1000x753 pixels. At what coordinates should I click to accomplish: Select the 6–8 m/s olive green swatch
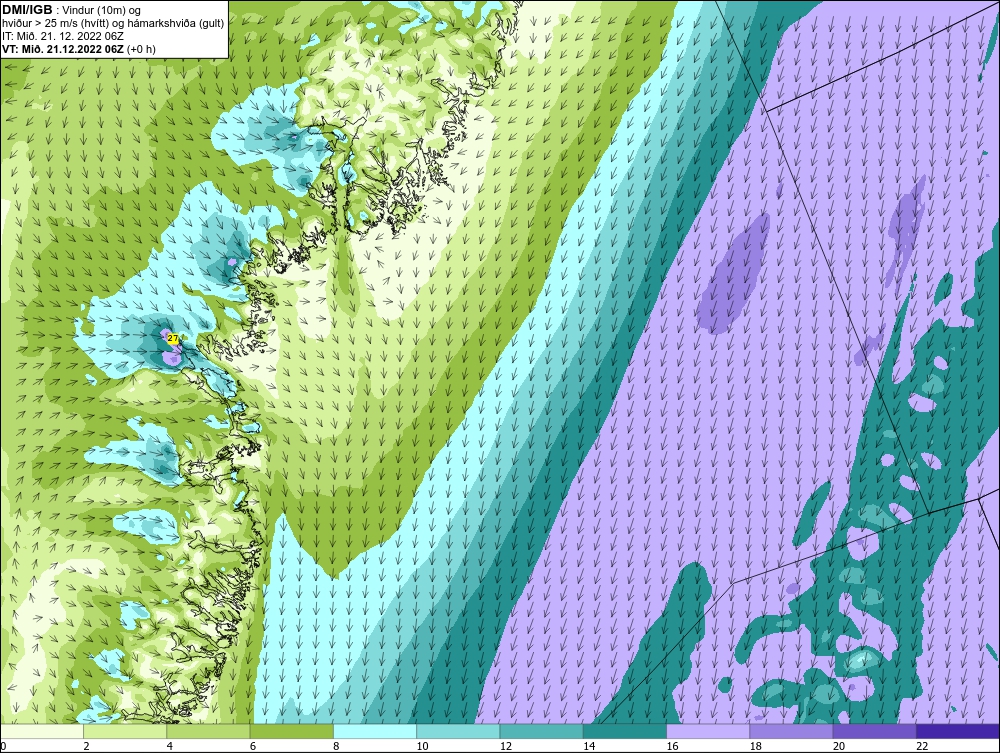[291, 731]
